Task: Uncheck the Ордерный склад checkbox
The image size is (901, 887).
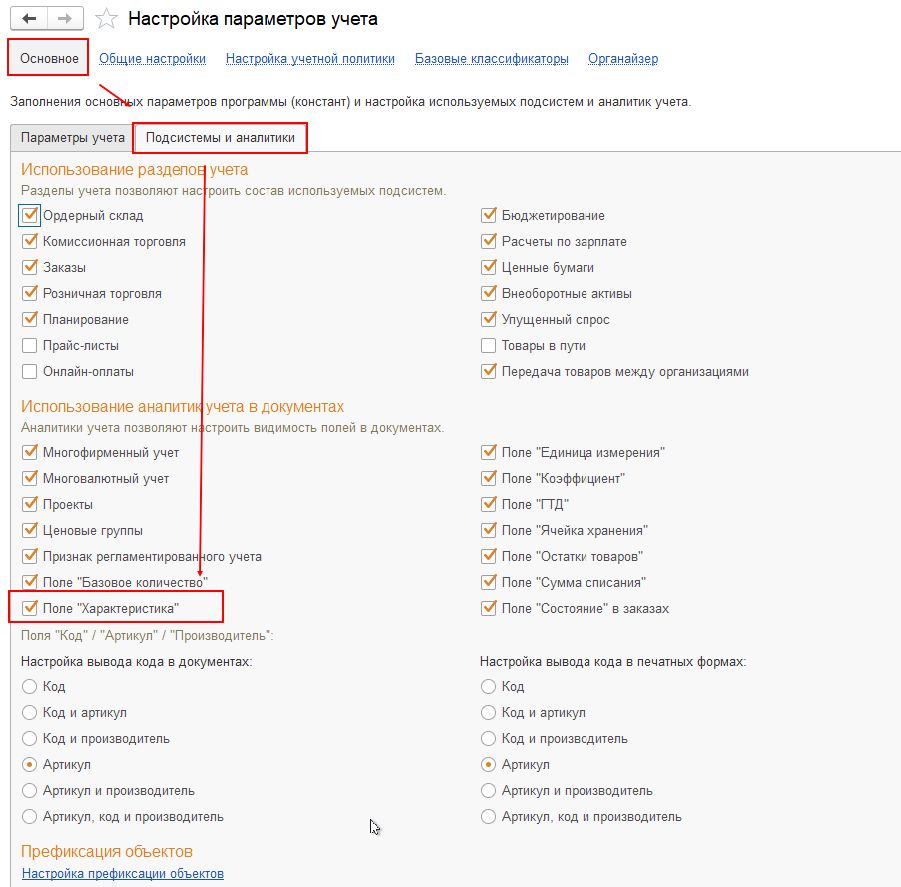Action: (29, 215)
